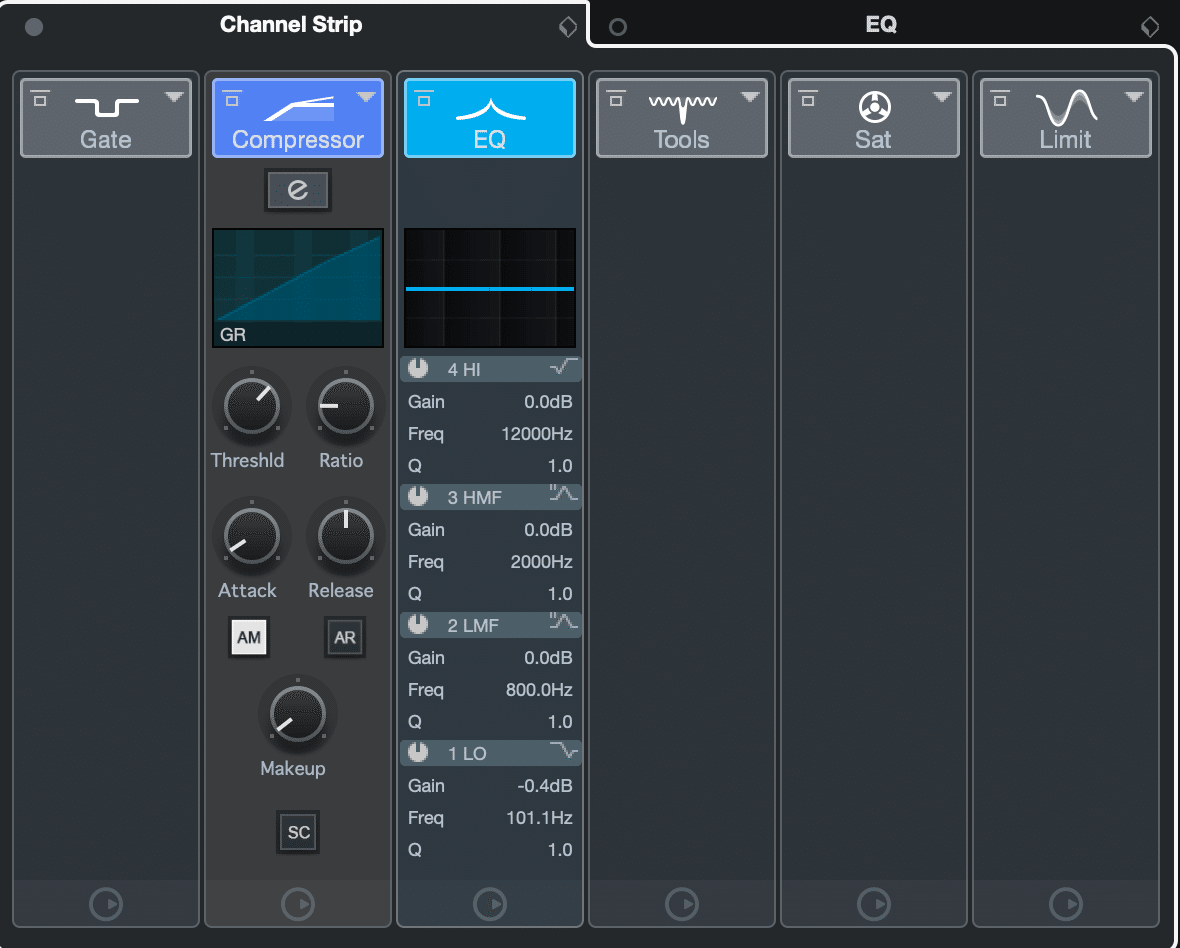1180x948 pixels.
Task: Toggle bypass square on Limit module
Action: [1000, 99]
